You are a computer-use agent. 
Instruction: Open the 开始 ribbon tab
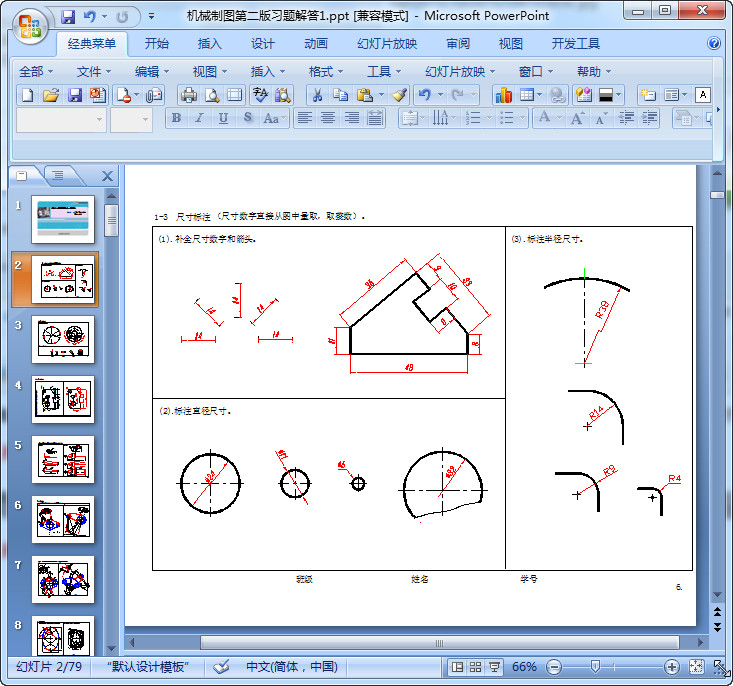157,43
